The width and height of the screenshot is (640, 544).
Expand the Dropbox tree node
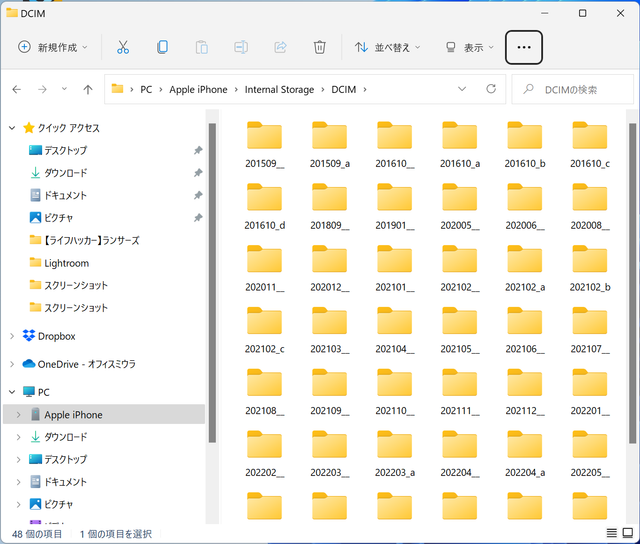pyautogui.click(x=12, y=336)
